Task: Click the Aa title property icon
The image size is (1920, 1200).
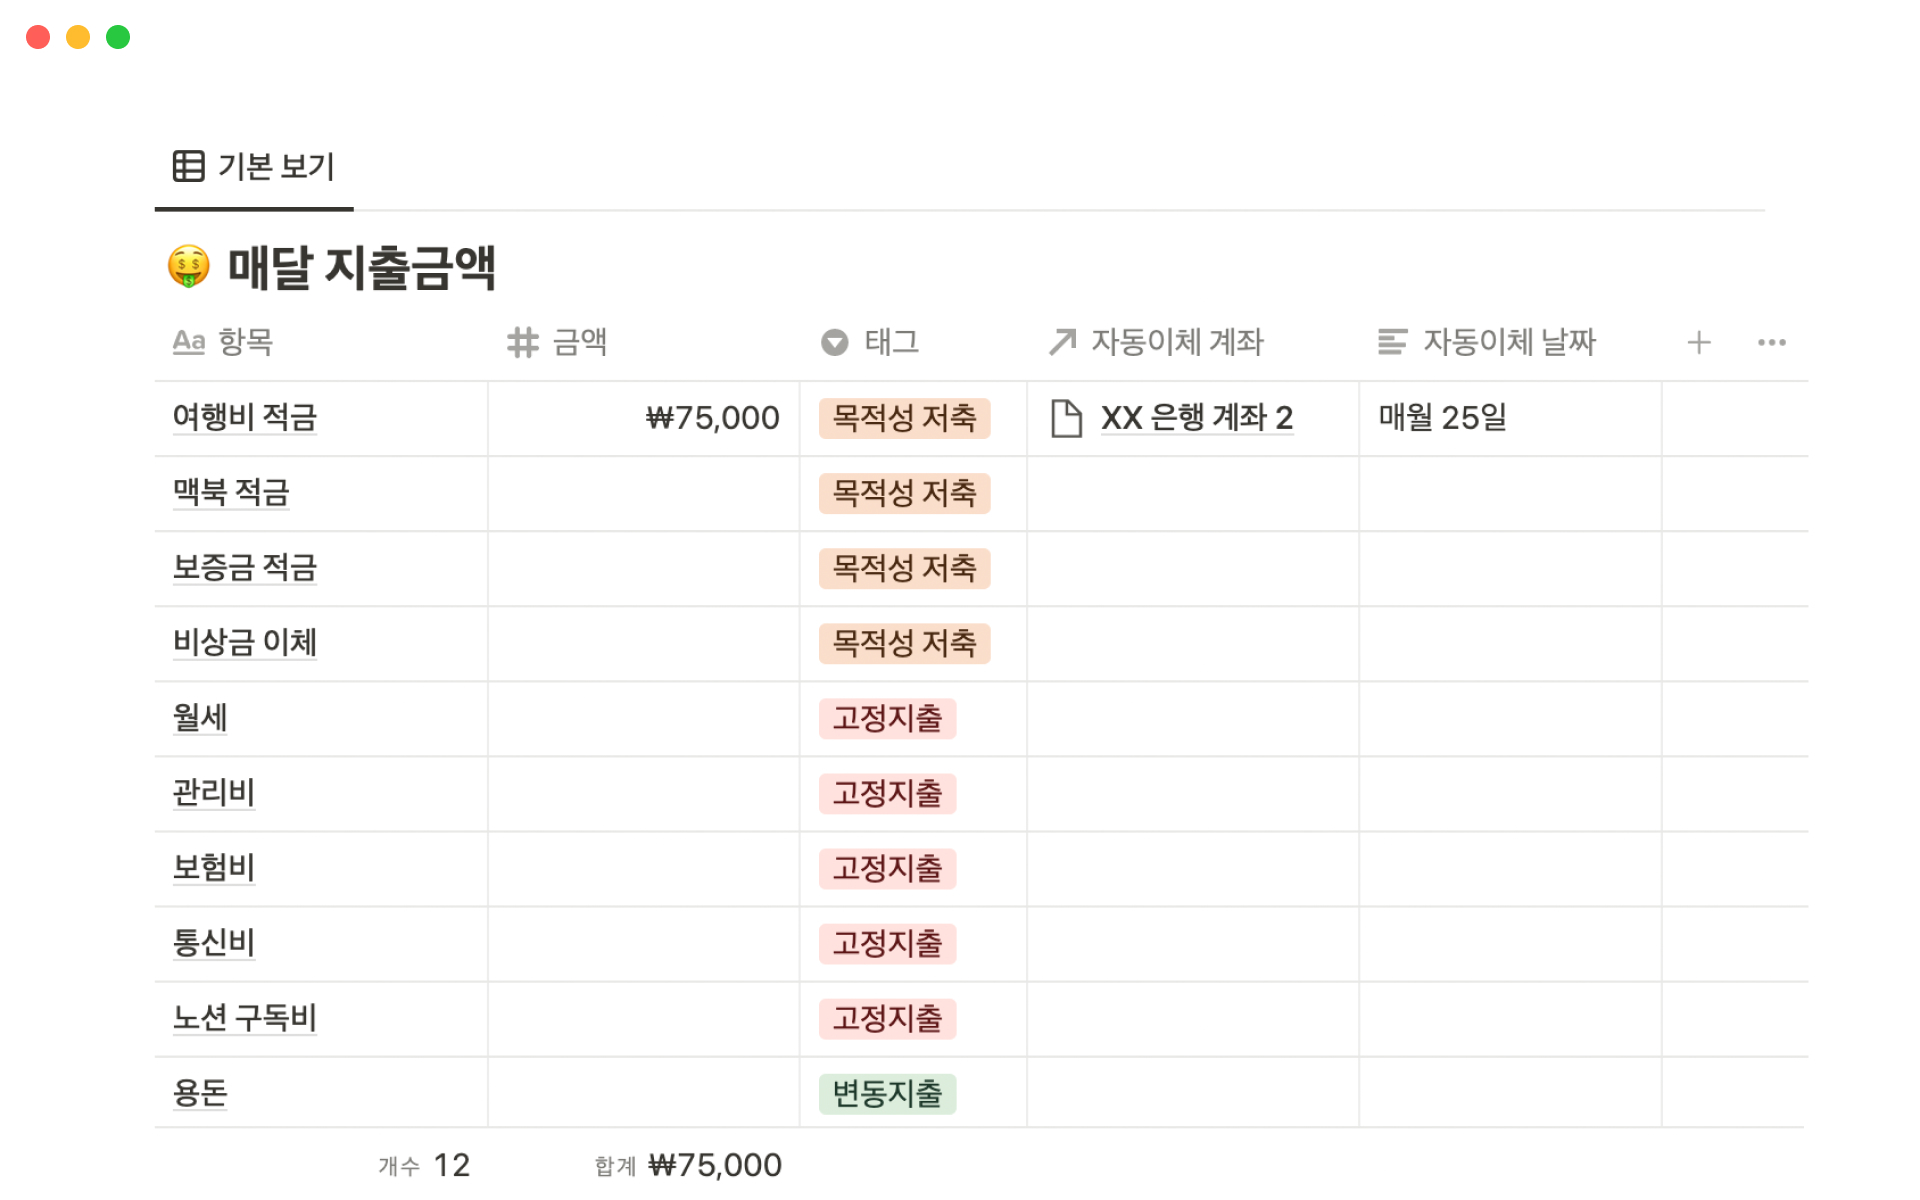Action: pyautogui.click(x=188, y=342)
